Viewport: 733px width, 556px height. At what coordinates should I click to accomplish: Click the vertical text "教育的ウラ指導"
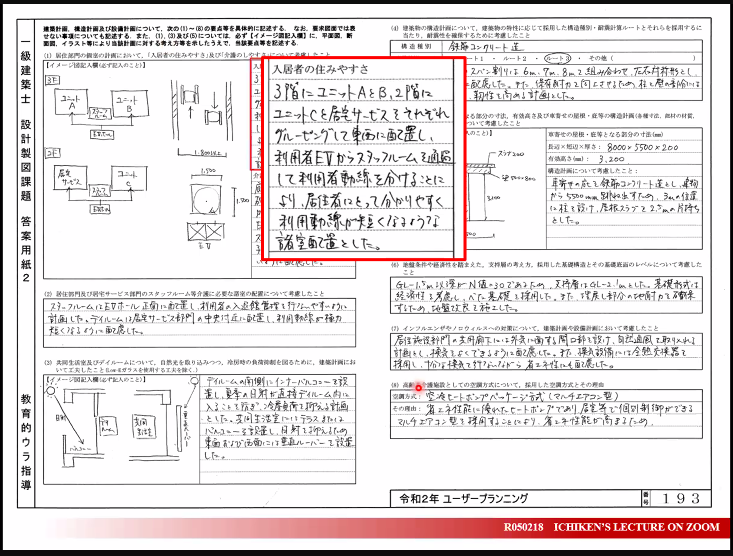click(26, 442)
